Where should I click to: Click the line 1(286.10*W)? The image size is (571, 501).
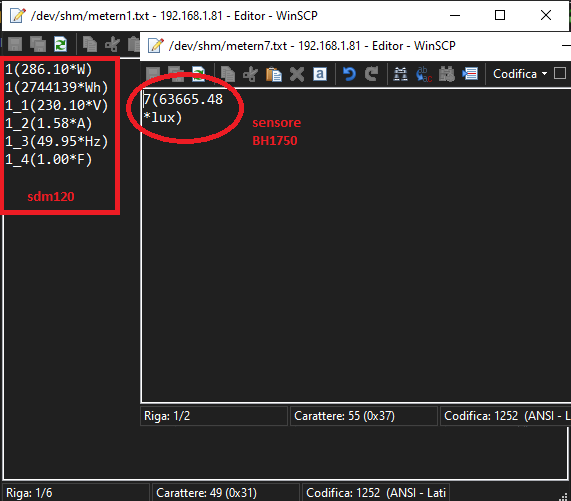(x=49, y=69)
